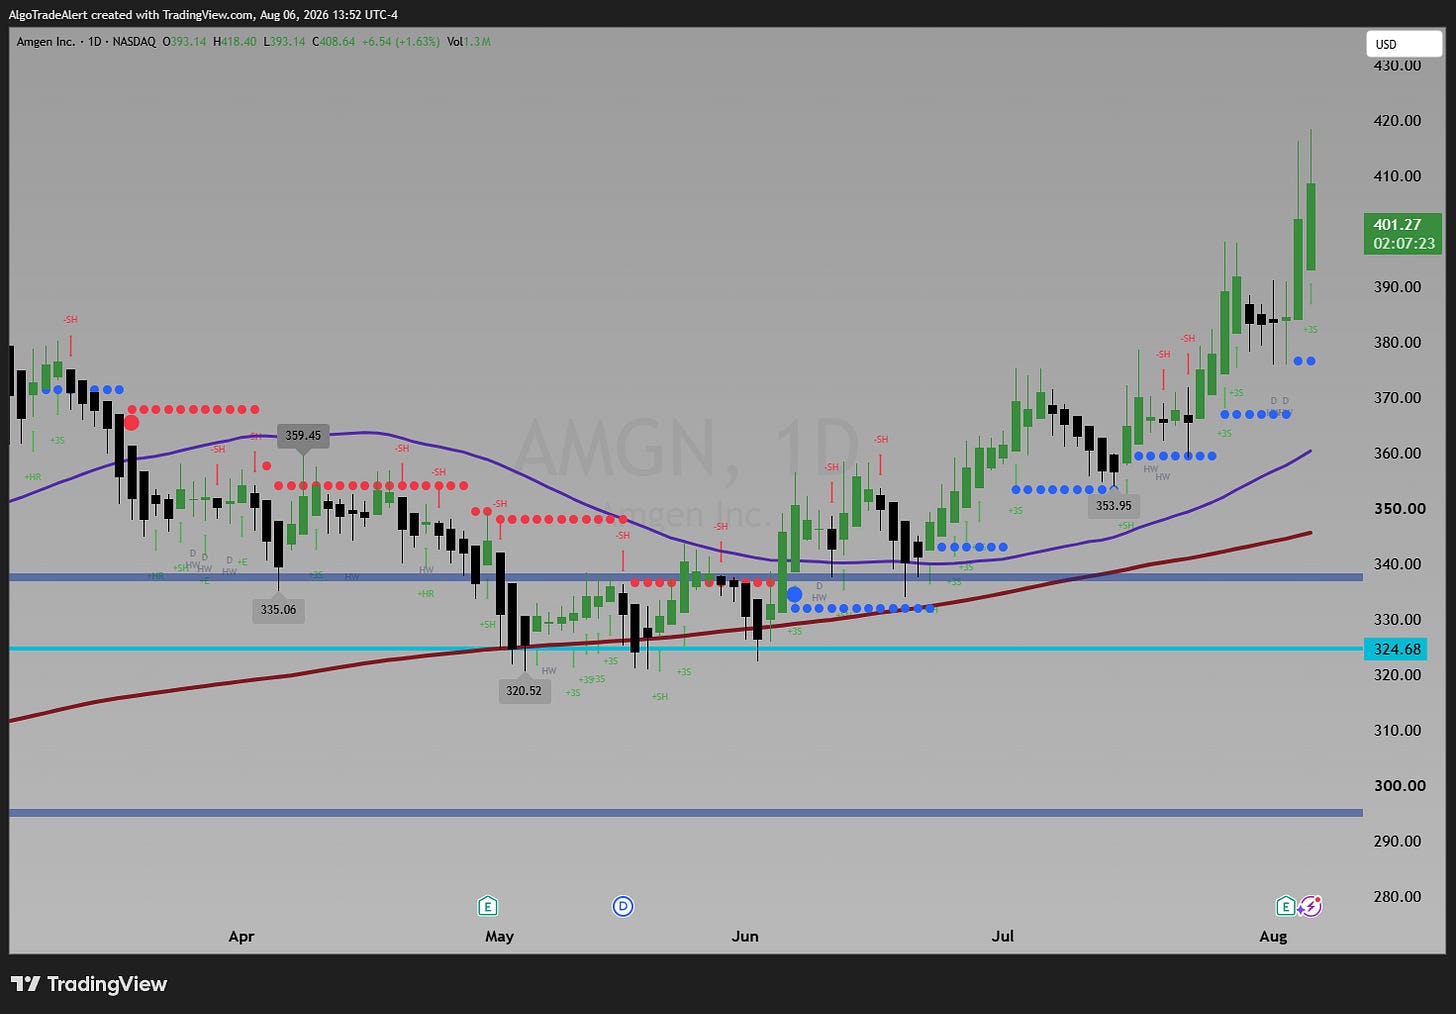
Task: Click the green 401.27 current price label
Action: [x=1403, y=234]
